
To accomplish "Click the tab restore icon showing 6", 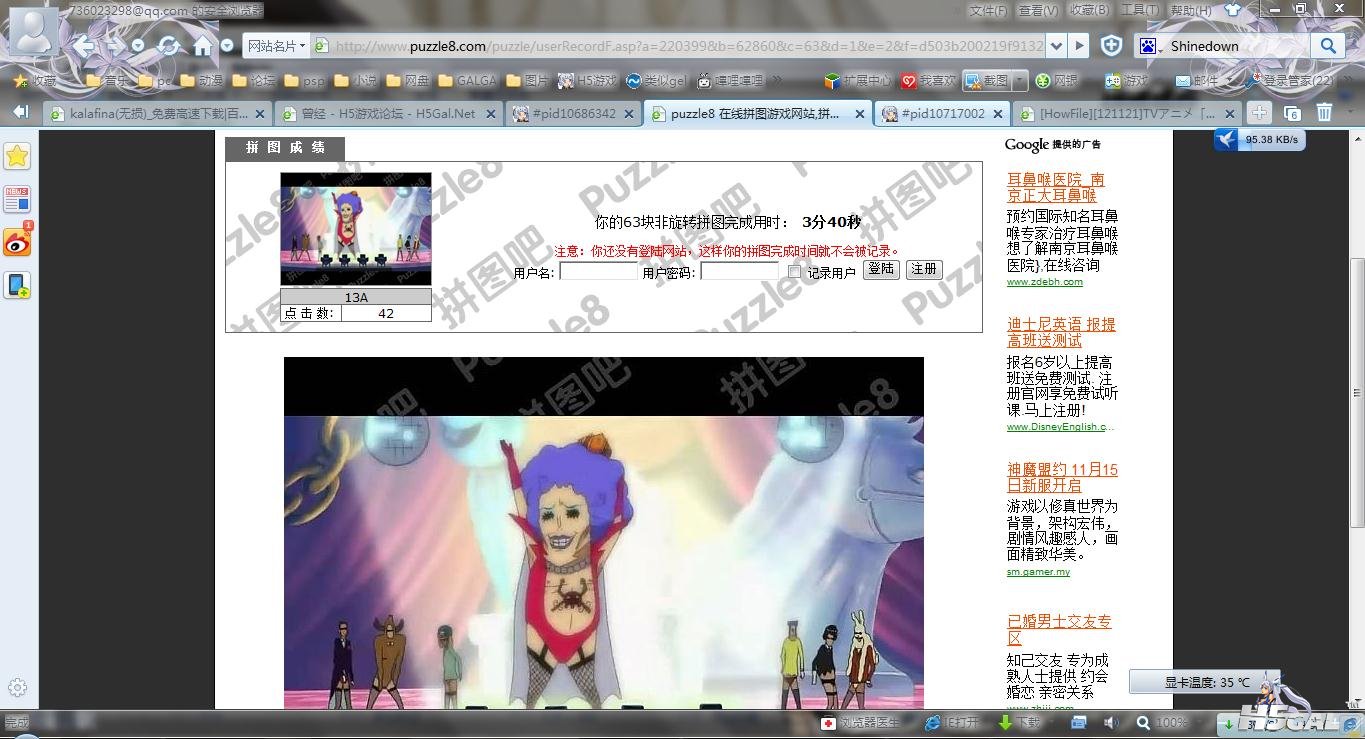I will [x=1291, y=113].
